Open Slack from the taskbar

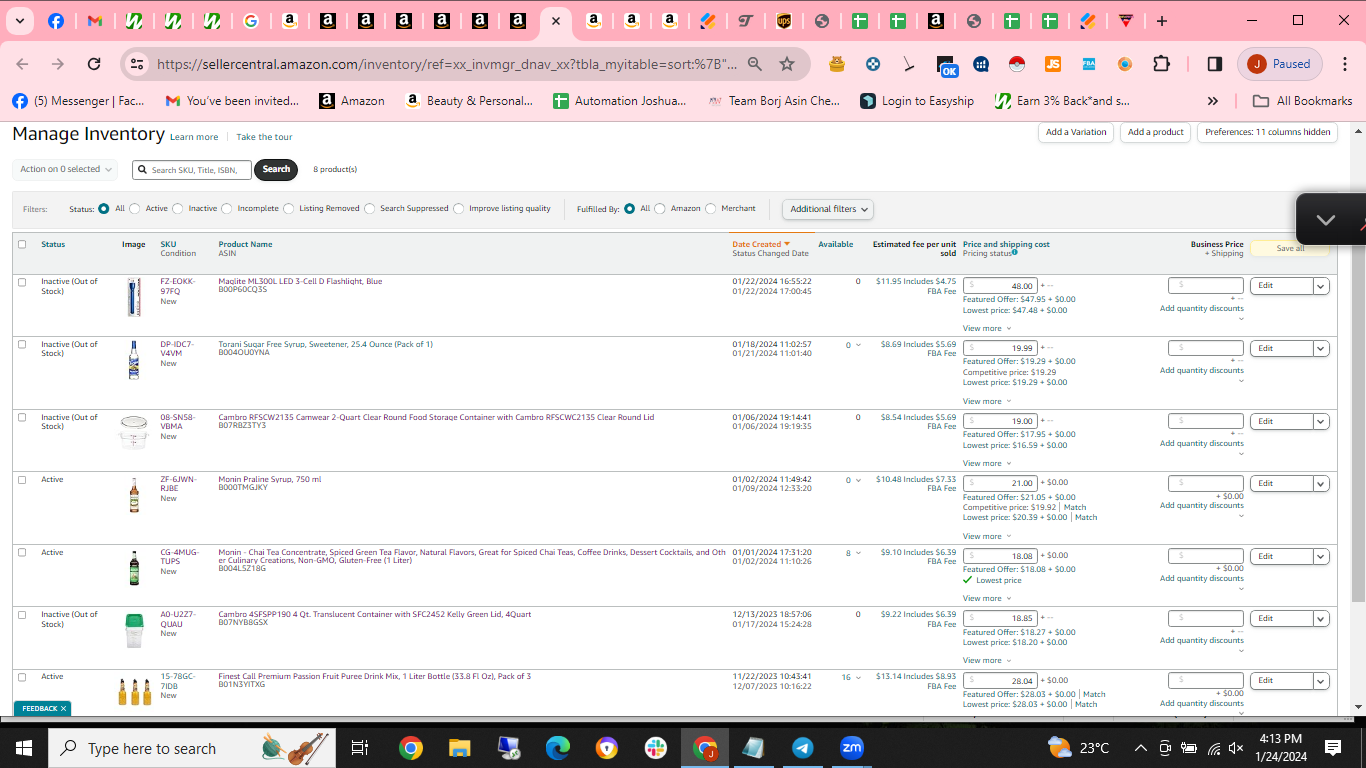(656, 748)
